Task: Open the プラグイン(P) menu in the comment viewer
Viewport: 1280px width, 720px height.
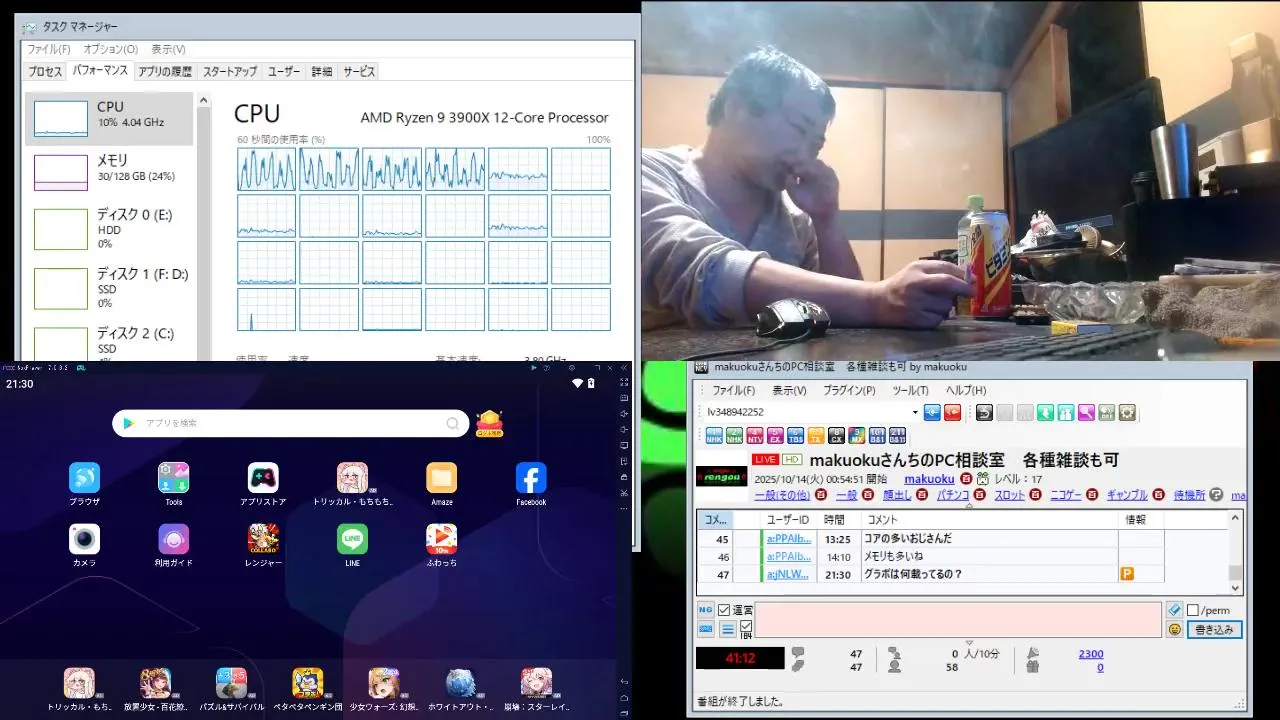Action: pyautogui.click(x=848, y=390)
